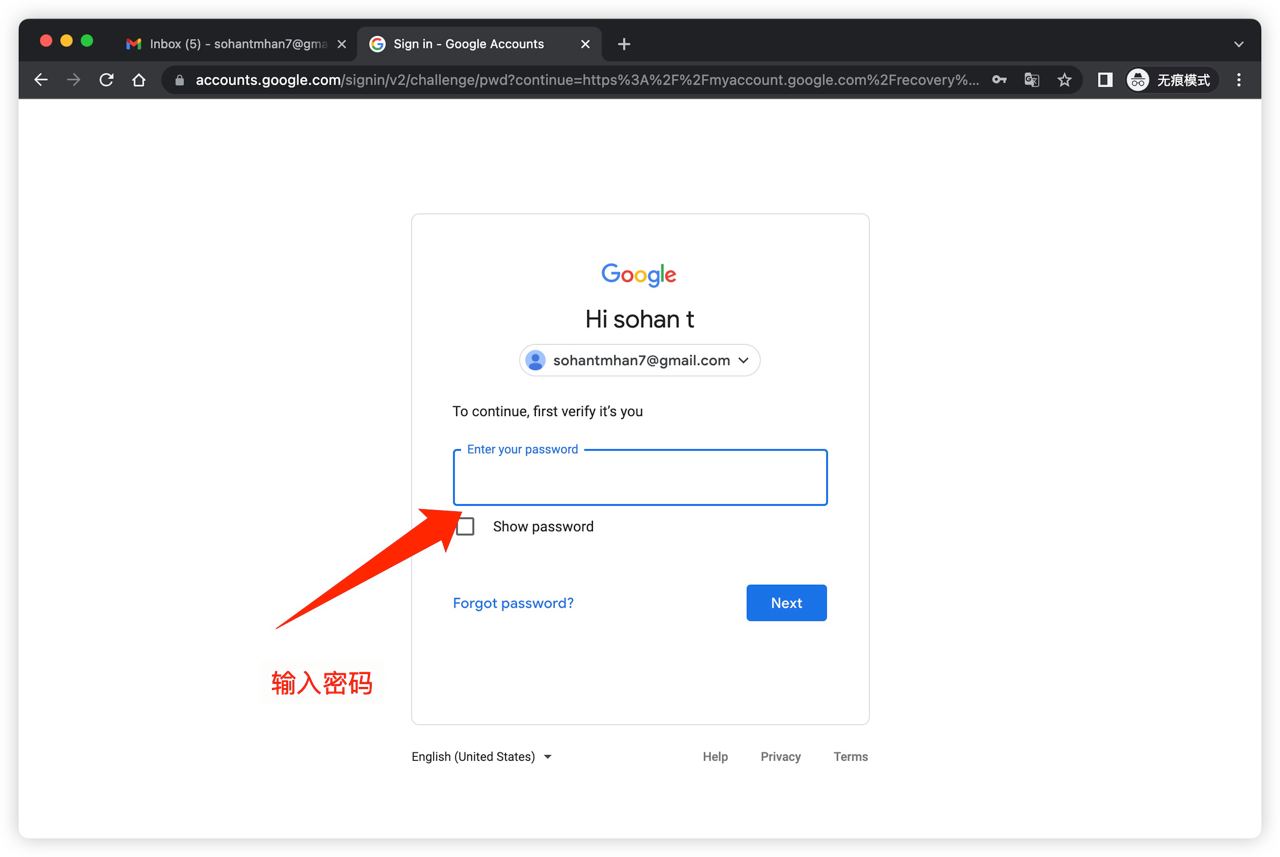Viewport: 1280px width, 857px height.
Task: Open the Terms link
Action: pos(851,757)
